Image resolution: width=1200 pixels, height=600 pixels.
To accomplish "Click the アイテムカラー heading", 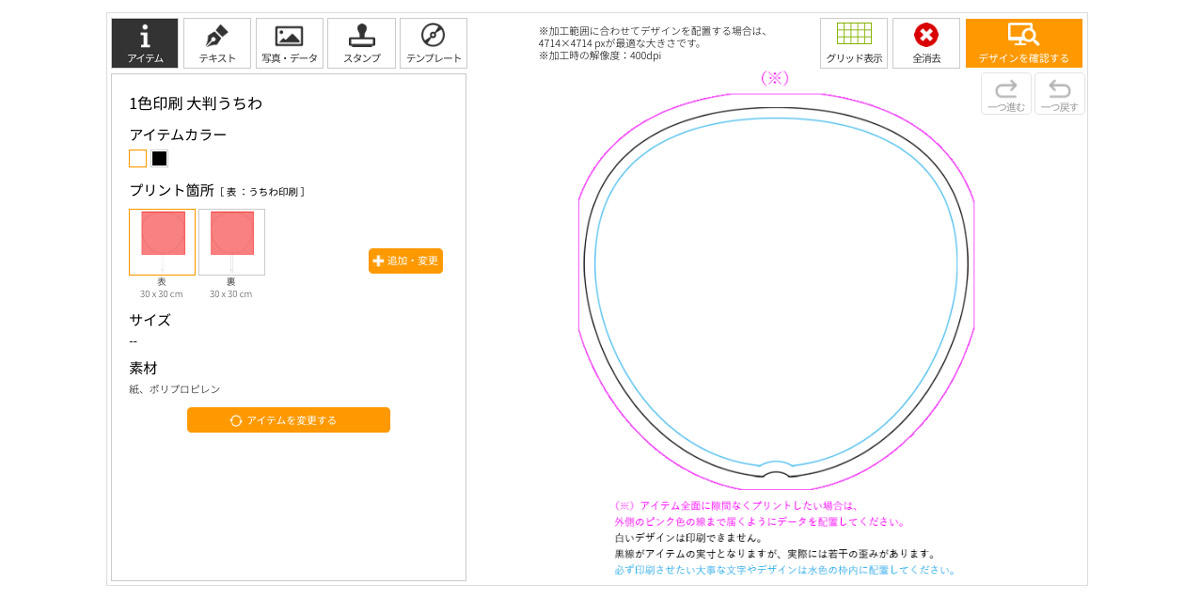I will (x=178, y=135).
